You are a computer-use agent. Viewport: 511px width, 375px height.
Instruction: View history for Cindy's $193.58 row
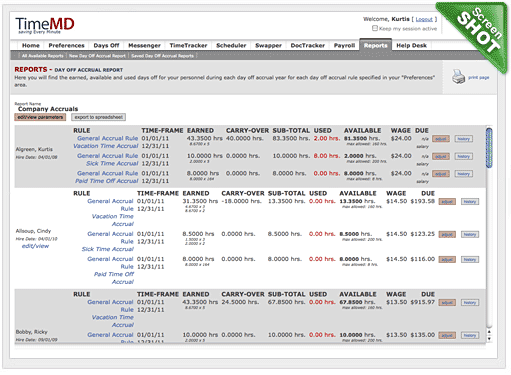coord(470,202)
